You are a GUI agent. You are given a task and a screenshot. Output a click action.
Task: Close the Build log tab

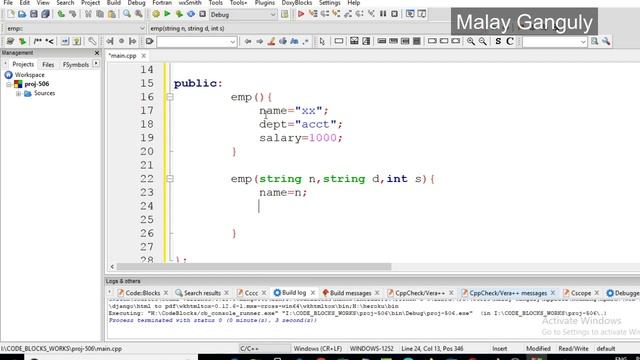point(313,293)
